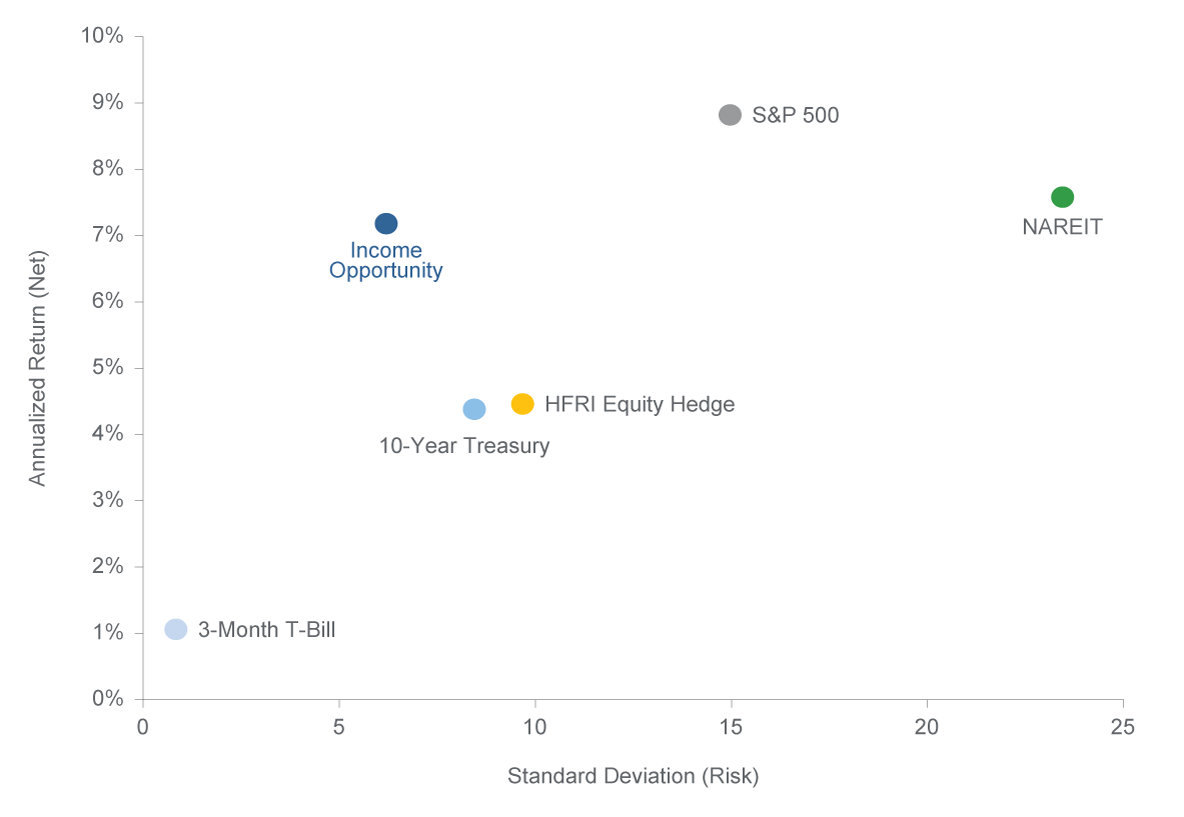The height and width of the screenshot is (817, 1184).
Task: Click the x-axis tick label 5
Action: click(339, 727)
